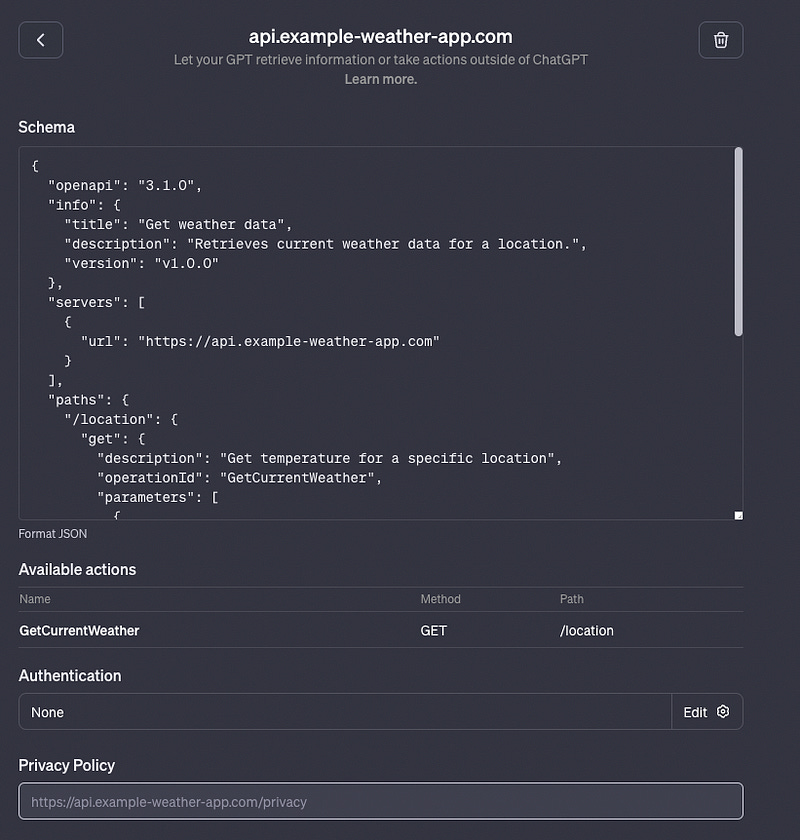The image size is (800, 840).
Task: Click the /location path entry
Action: point(587,631)
